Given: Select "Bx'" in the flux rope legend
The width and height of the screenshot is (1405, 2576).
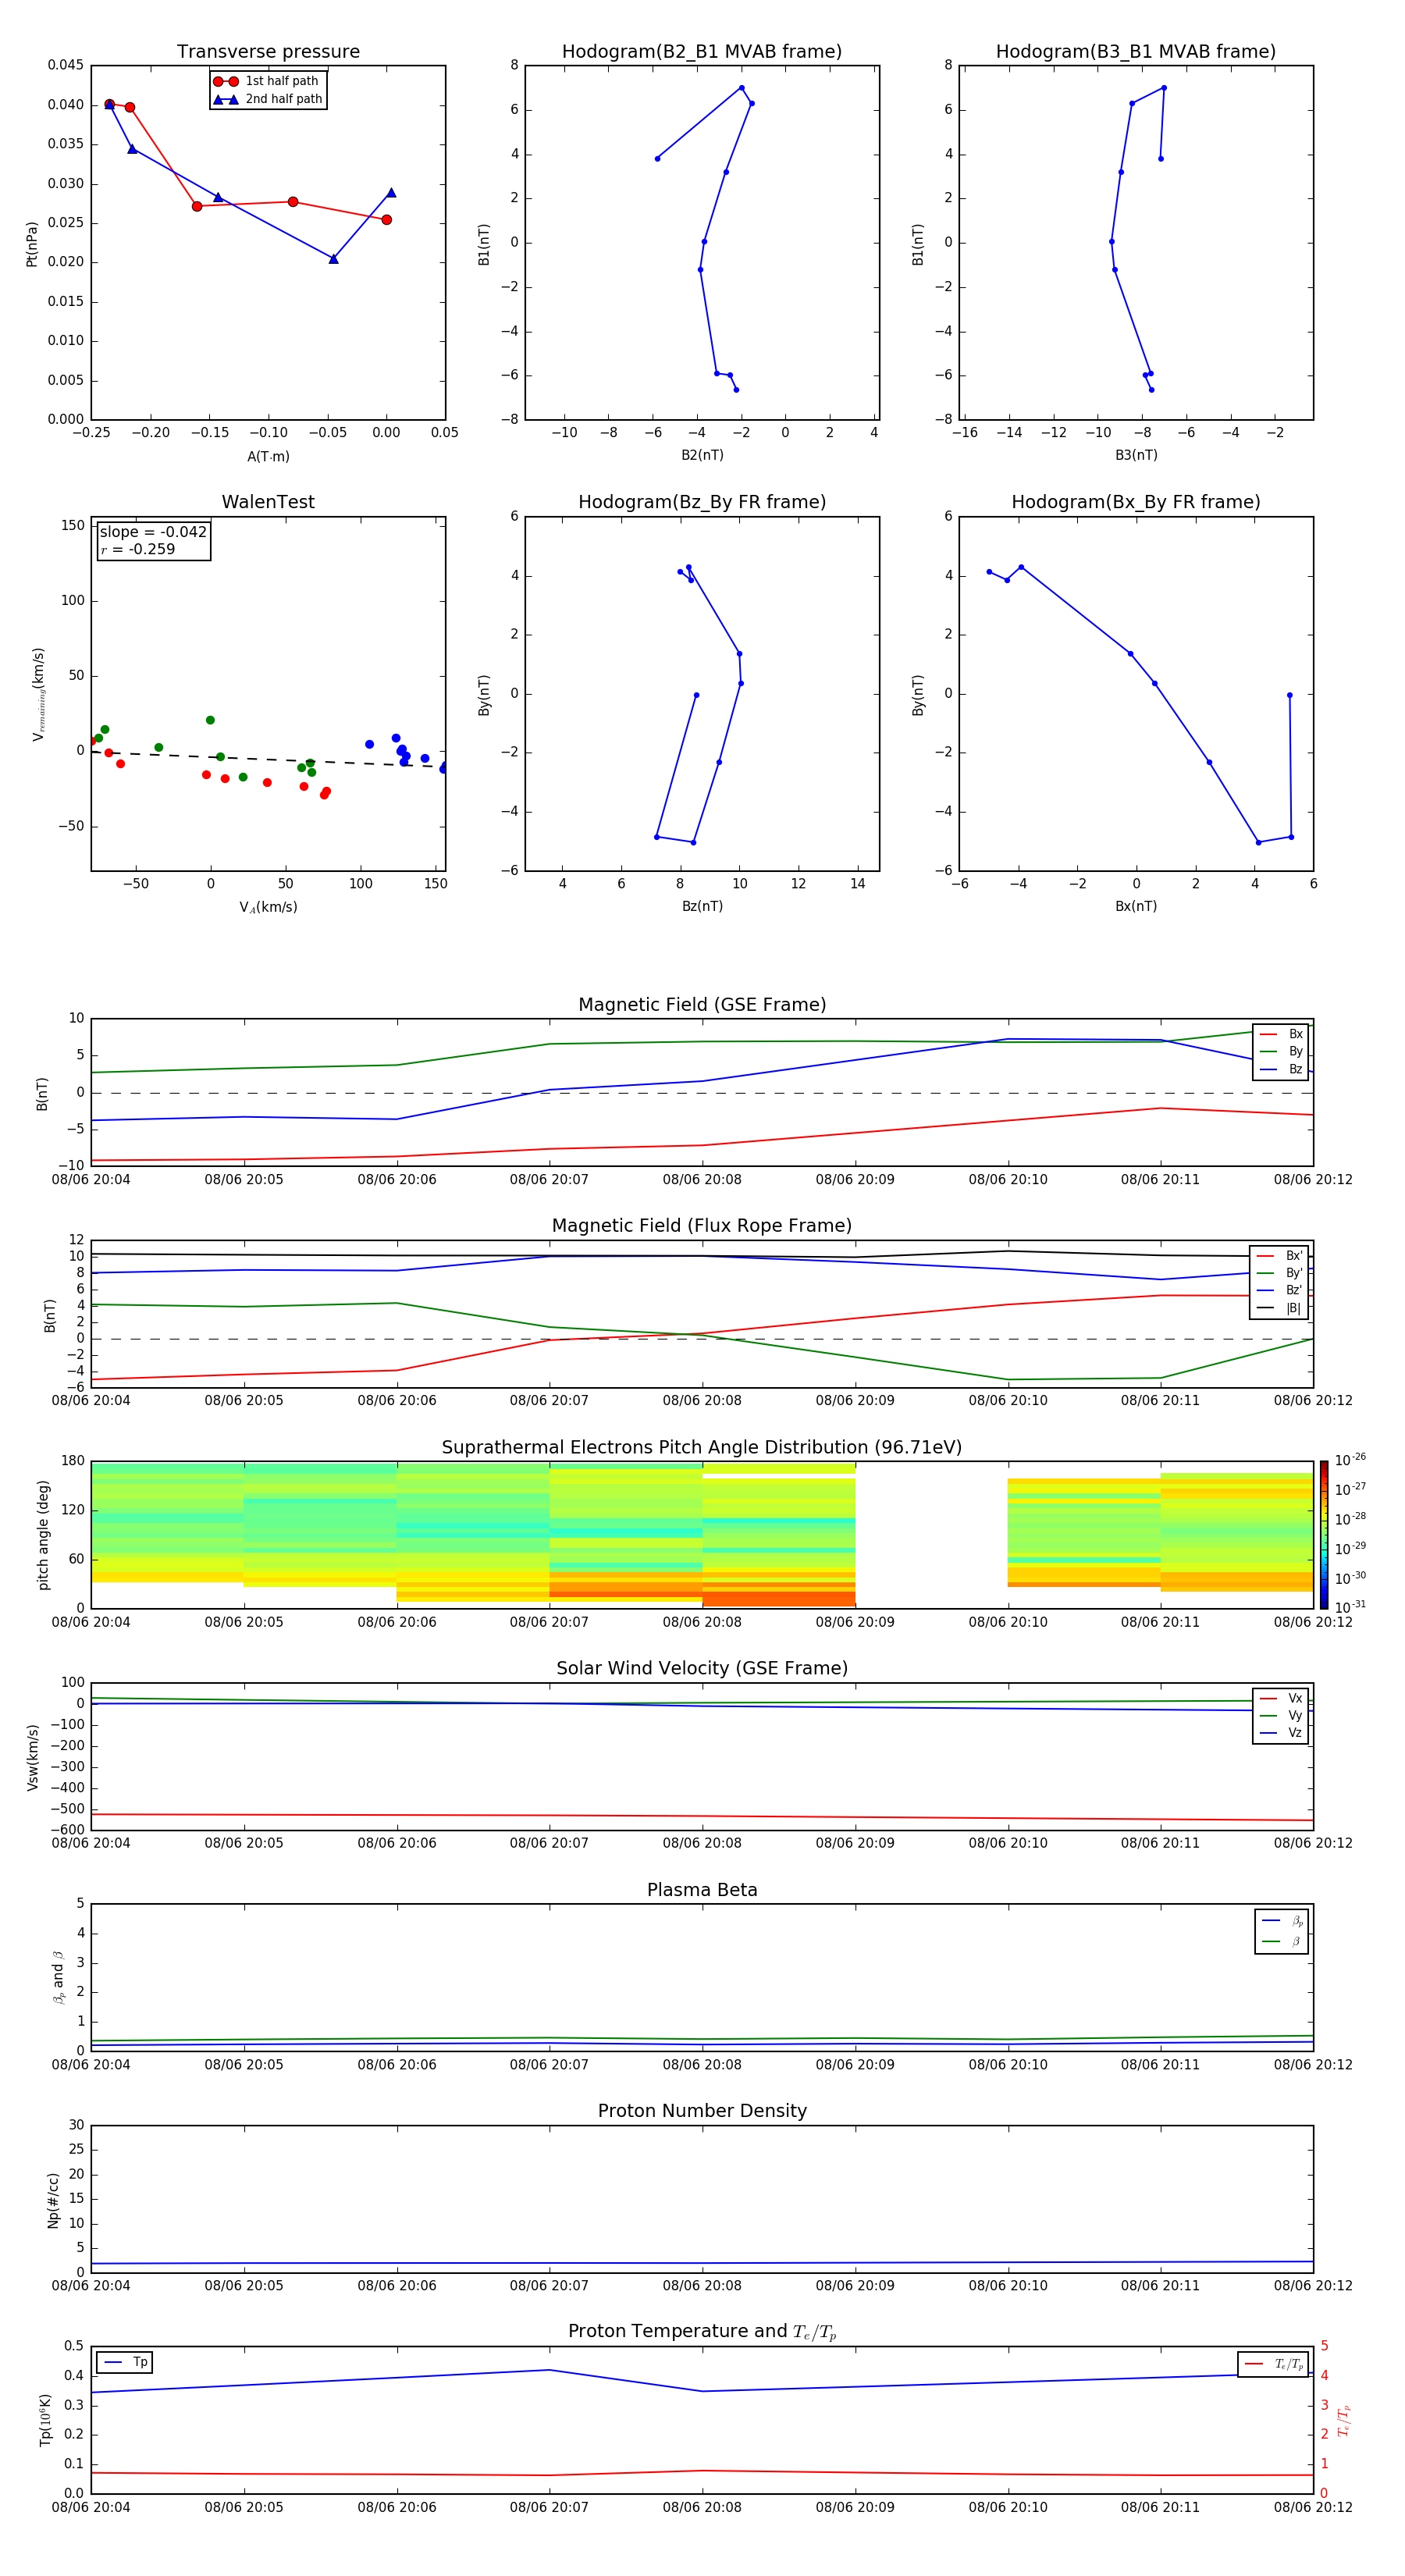Looking at the screenshot, I should 1280,1256.
